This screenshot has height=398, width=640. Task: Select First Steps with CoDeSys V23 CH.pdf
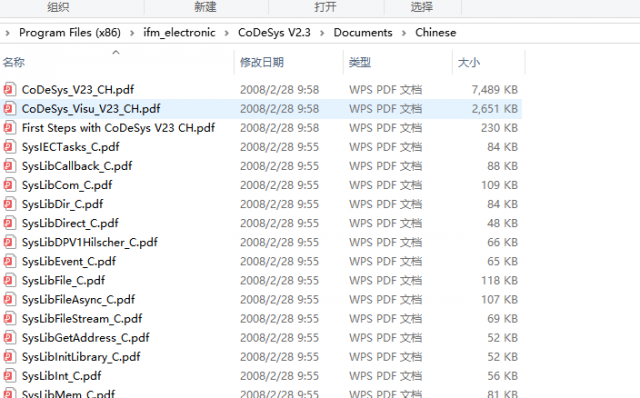pyautogui.click(x=118, y=128)
